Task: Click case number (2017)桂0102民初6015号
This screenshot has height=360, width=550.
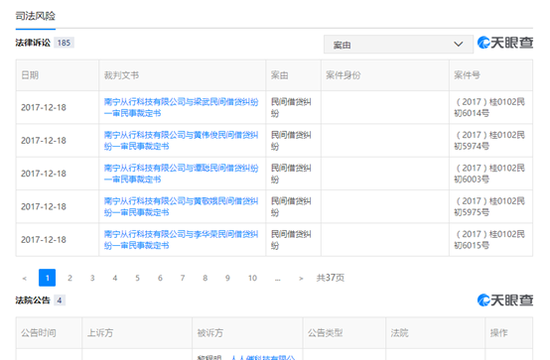Action: [490, 239]
